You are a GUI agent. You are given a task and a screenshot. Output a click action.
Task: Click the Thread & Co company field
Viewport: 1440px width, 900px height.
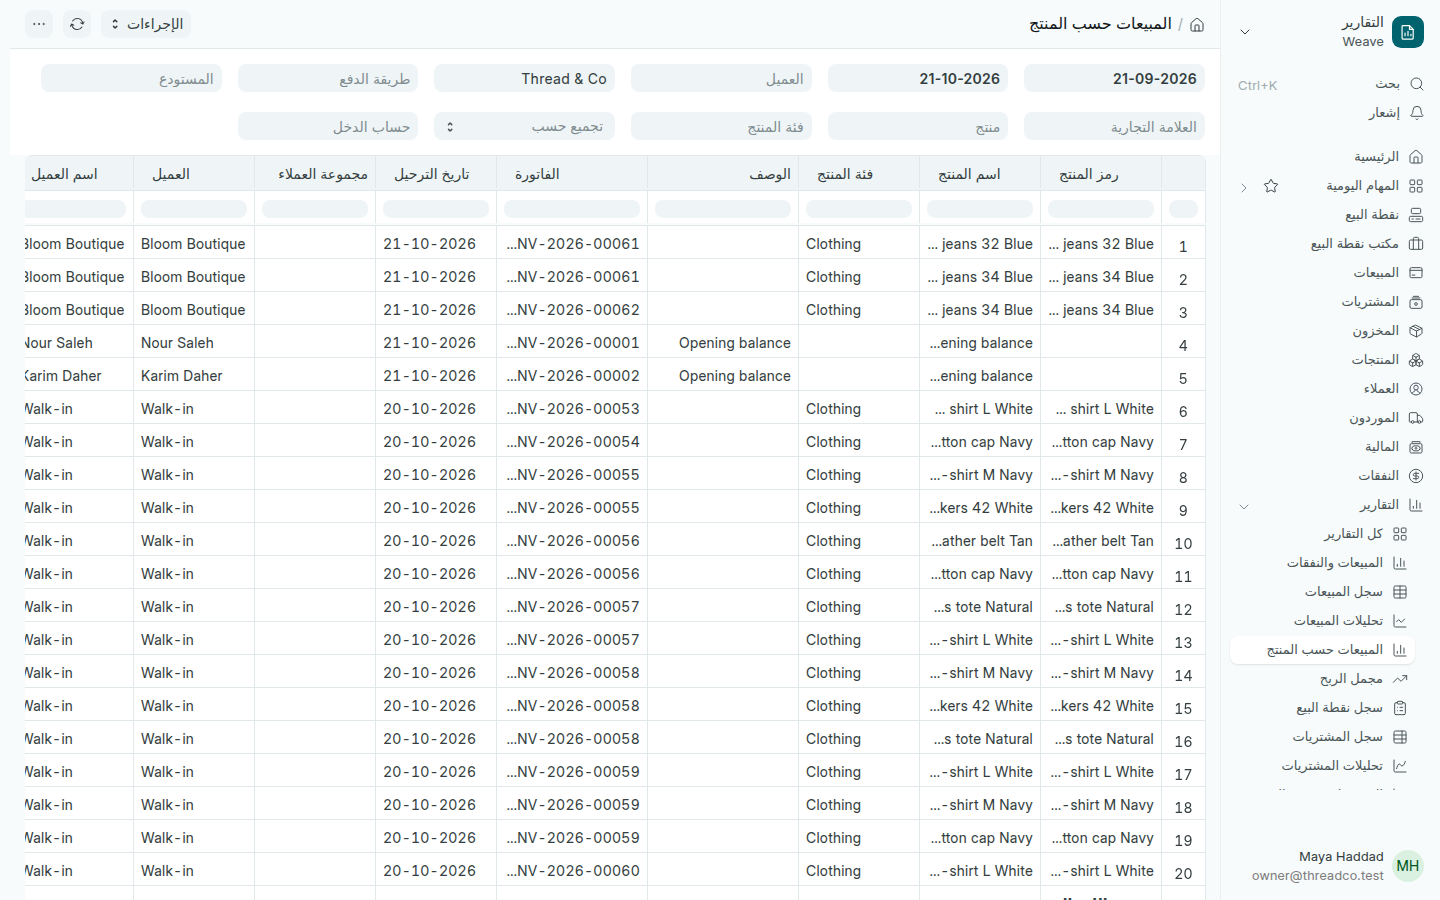tap(524, 79)
